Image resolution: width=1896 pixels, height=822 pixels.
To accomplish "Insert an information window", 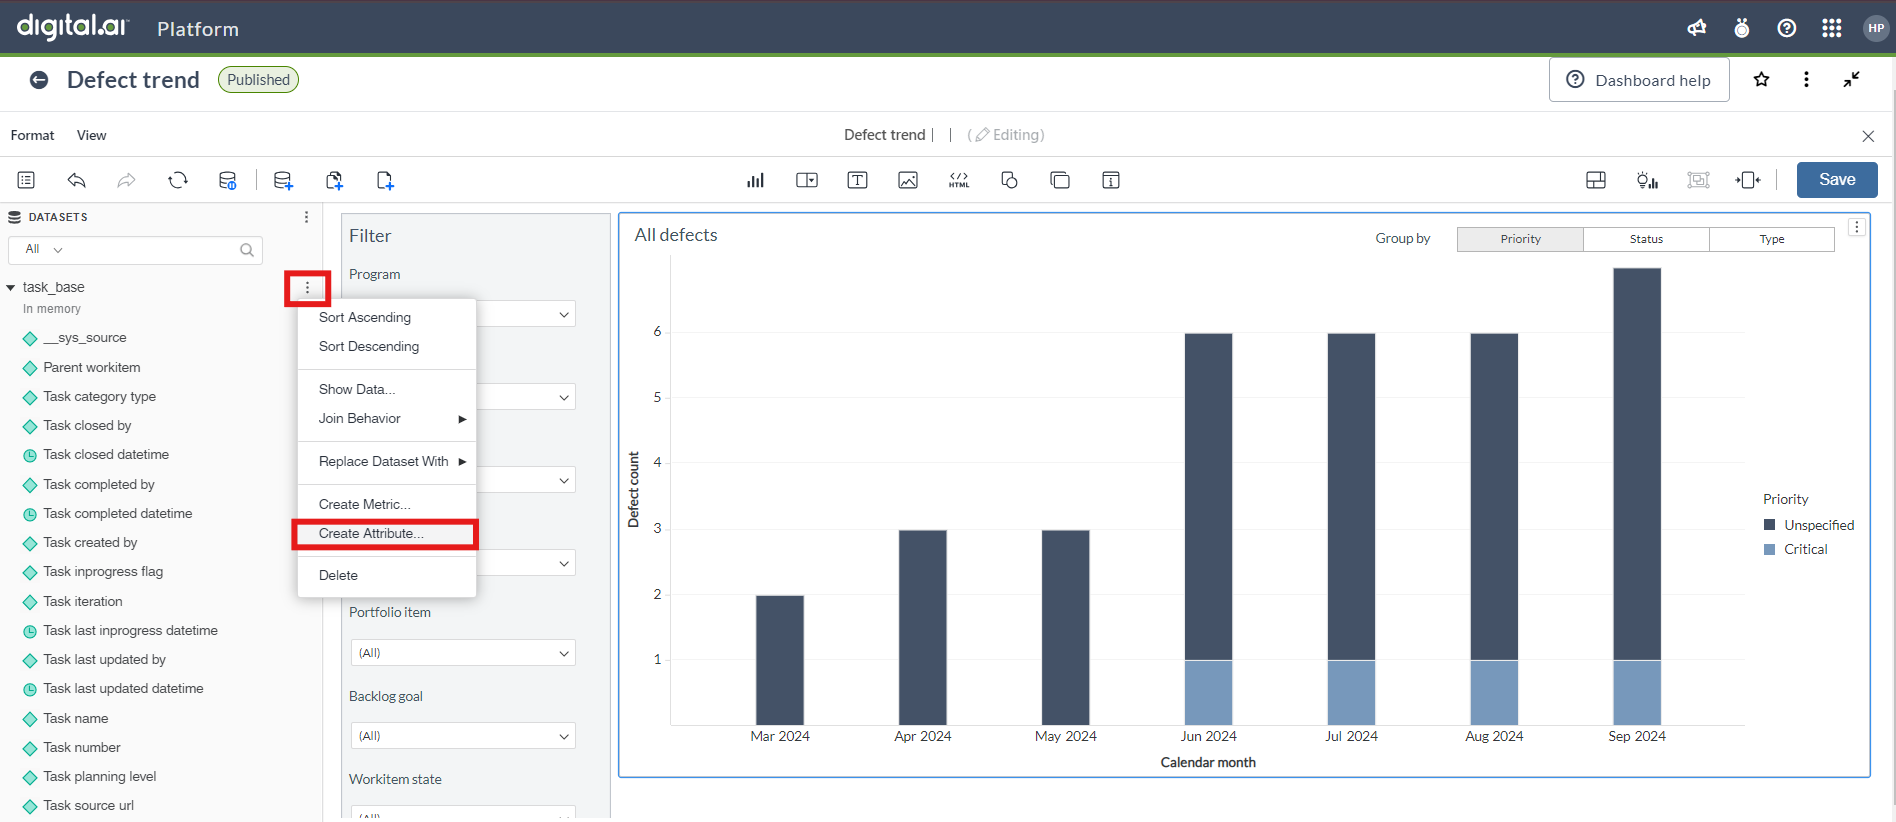I will pyautogui.click(x=1111, y=180).
